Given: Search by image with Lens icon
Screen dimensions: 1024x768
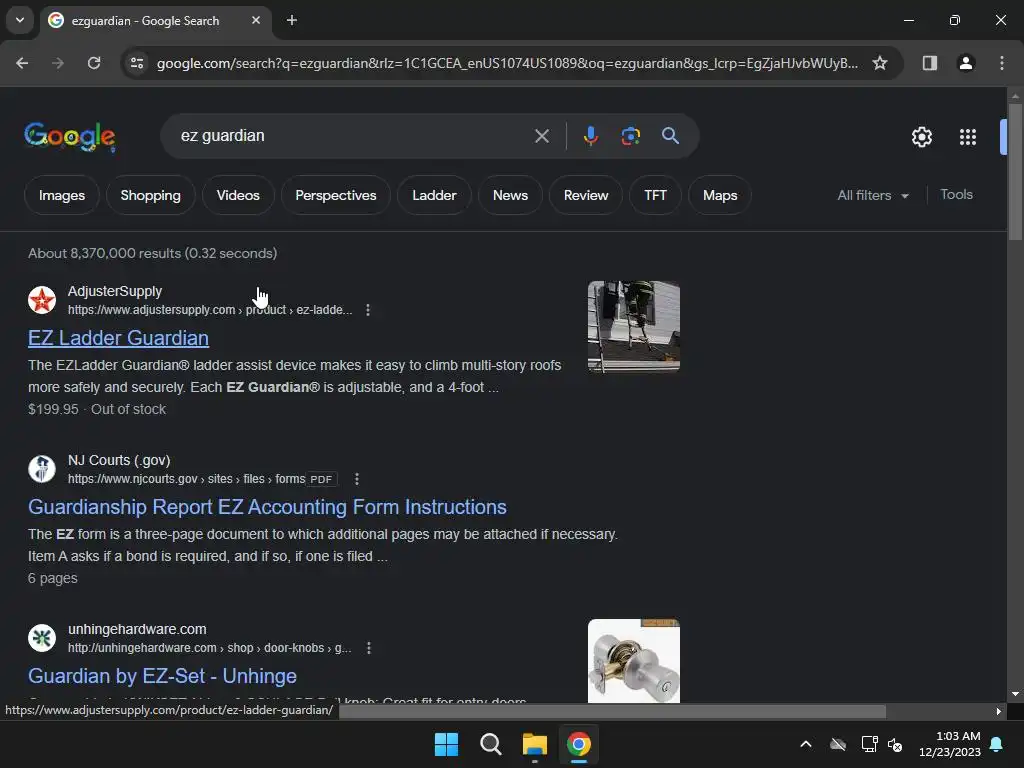Looking at the screenshot, I should 630,136.
